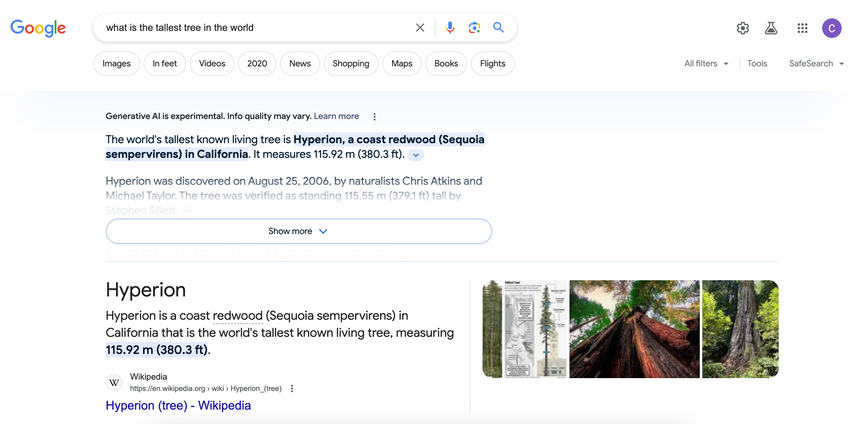Select the 2020 filter chip
This screenshot has height=424, width=856.
tap(257, 64)
